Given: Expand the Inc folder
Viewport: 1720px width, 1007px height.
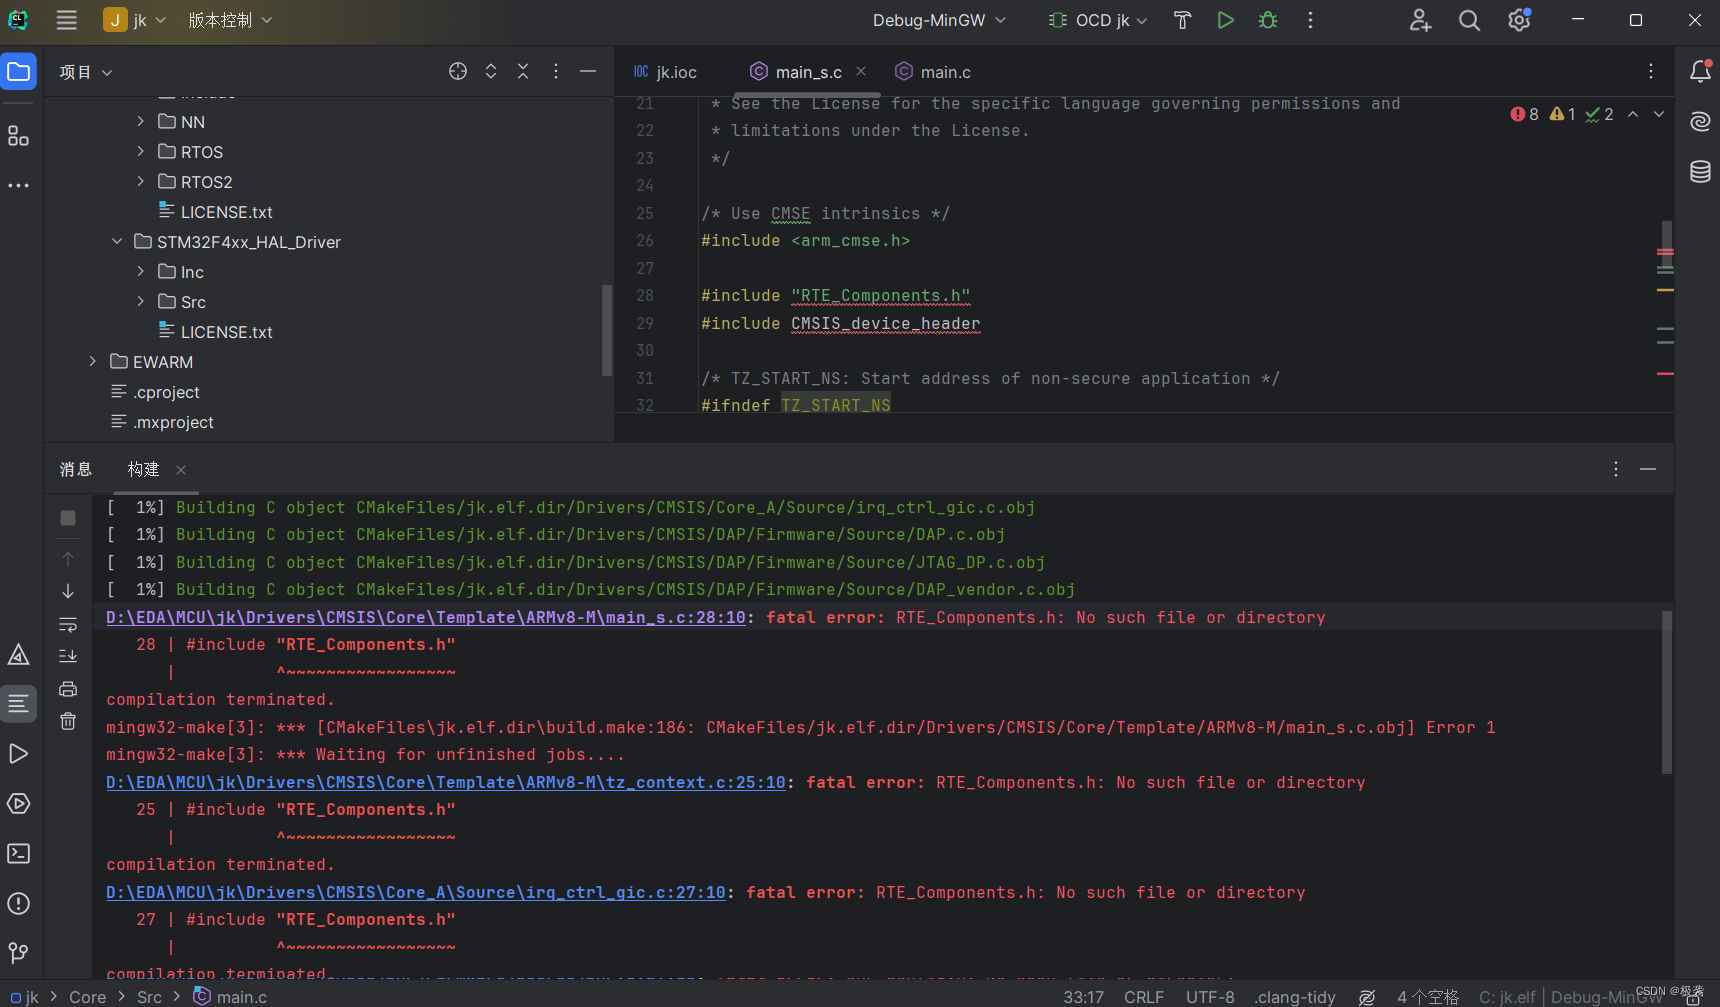Looking at the screenshot, I should pos(141,271).
